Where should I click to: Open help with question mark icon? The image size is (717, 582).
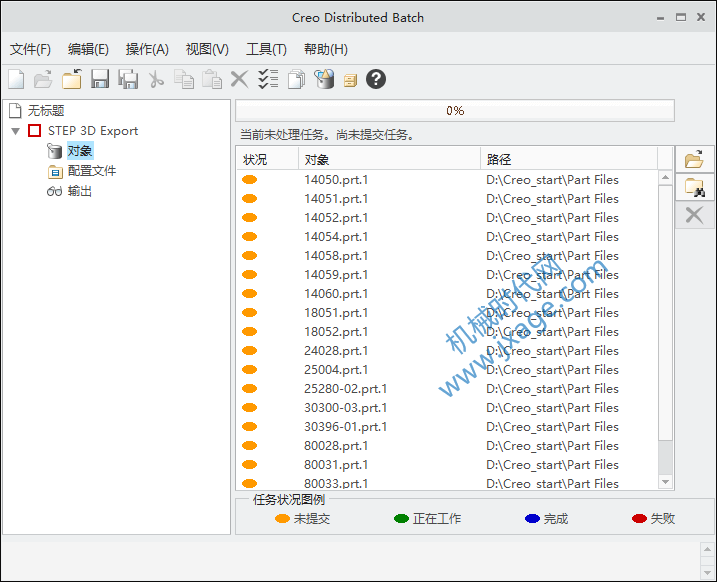click(x=376, y=79)
